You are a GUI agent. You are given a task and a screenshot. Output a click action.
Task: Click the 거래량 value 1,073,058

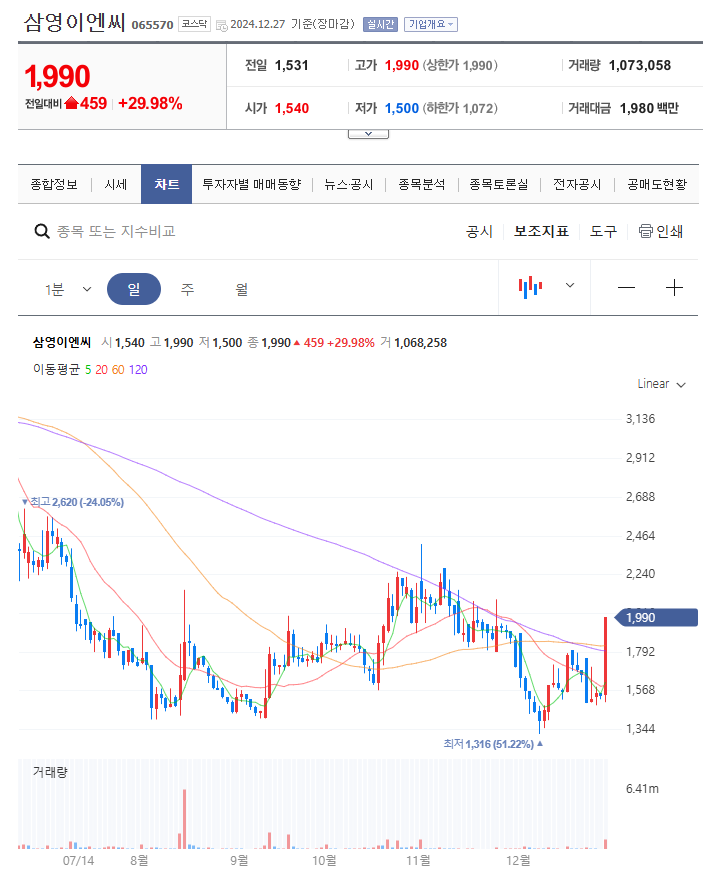640,65
